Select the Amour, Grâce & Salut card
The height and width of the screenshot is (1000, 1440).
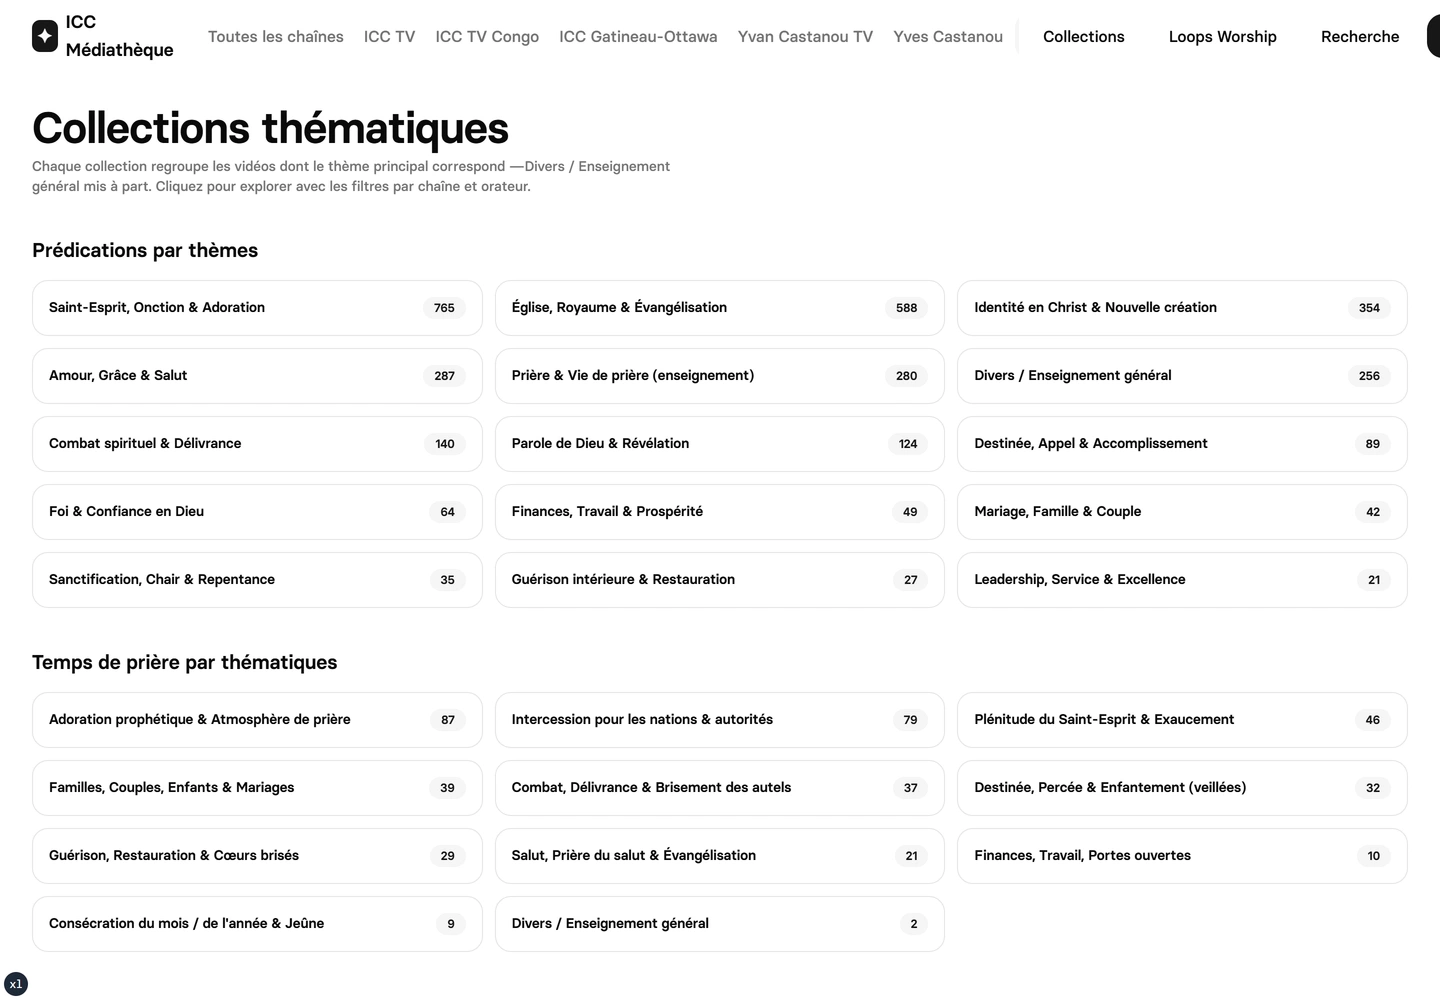(x=257, y=376)
